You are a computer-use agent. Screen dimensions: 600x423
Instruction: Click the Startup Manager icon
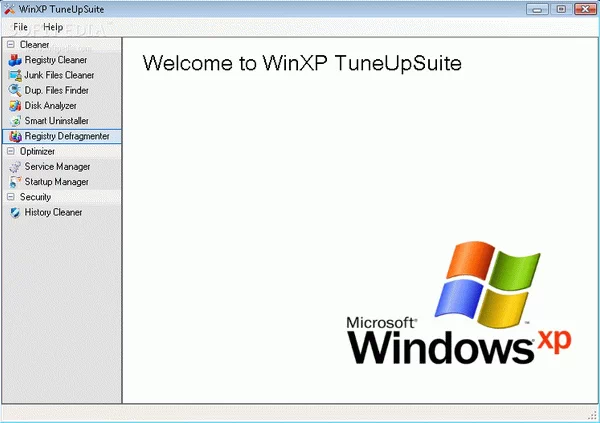pyautogui.click(x=15, y=182)
